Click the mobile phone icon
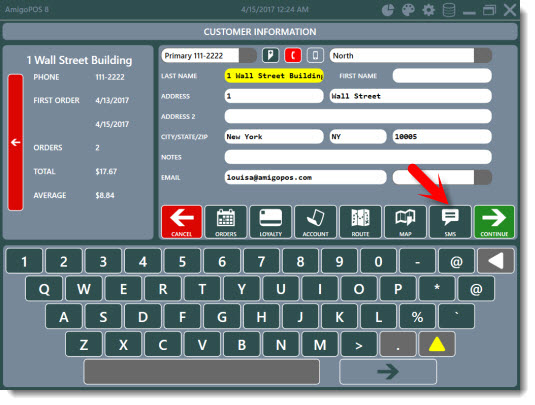The image size is (535, 405). 315,55
